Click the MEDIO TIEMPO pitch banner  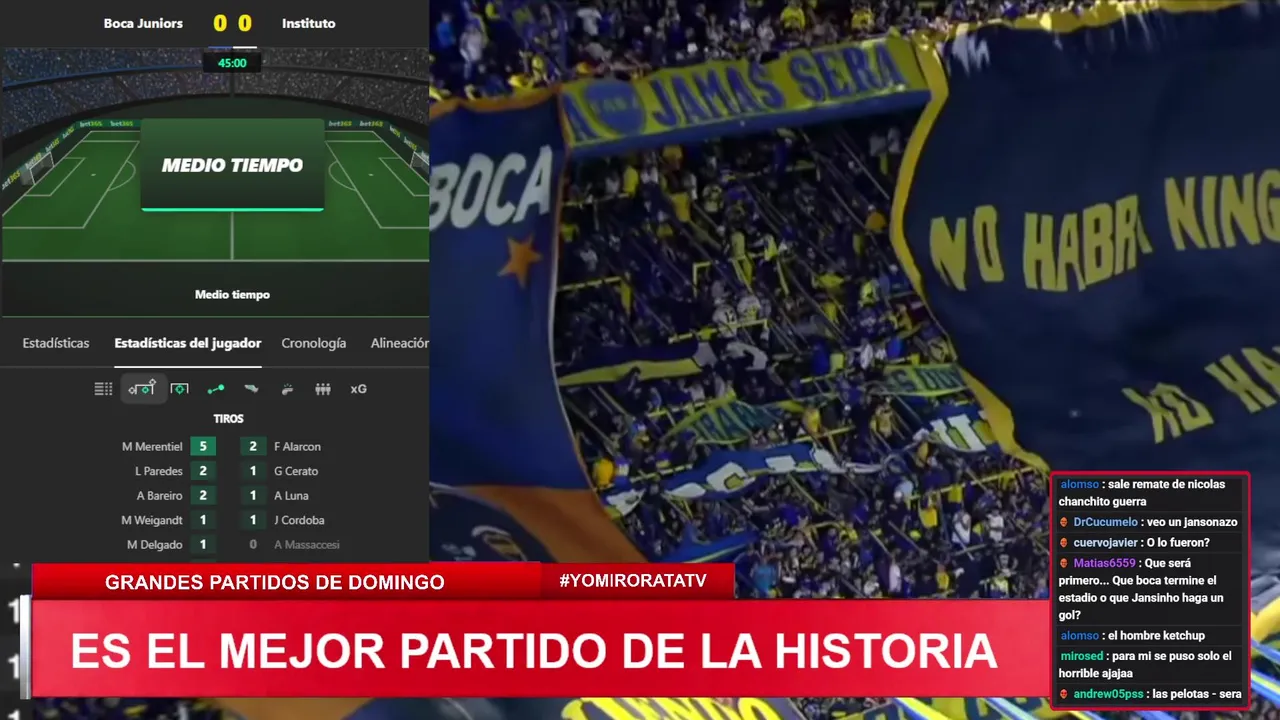point(232,165)
